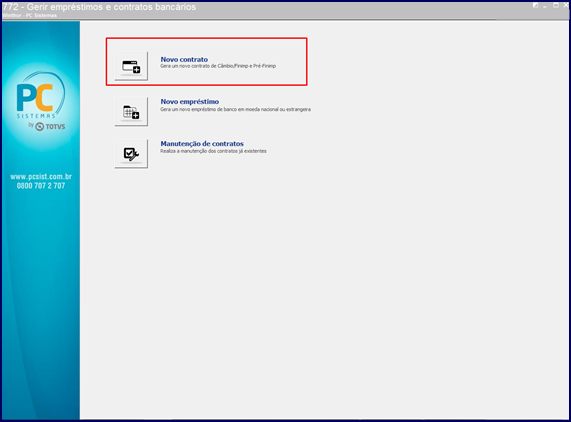Click the PC Sistemas logo in sidebar
The image size is (571, 422).
40,95
